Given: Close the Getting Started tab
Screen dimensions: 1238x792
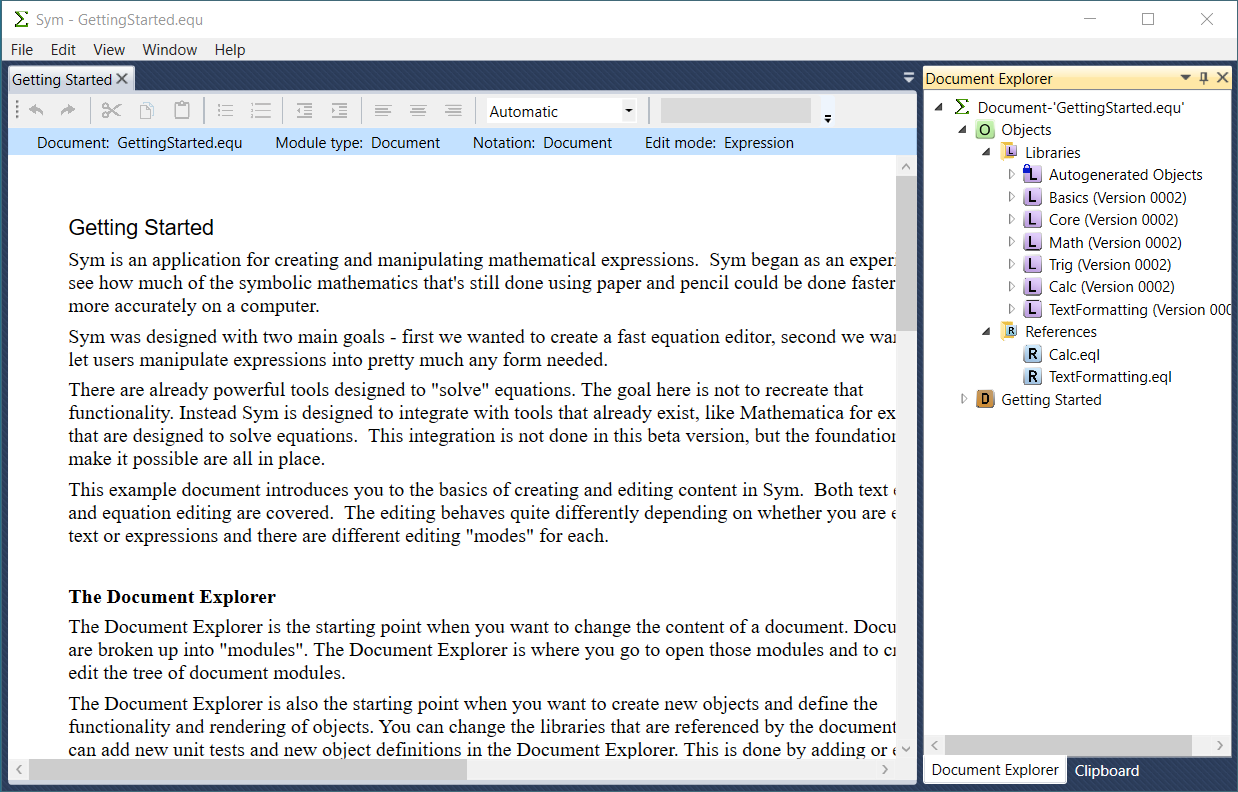Looking at the screenshot, I should (x=122, y=79).
